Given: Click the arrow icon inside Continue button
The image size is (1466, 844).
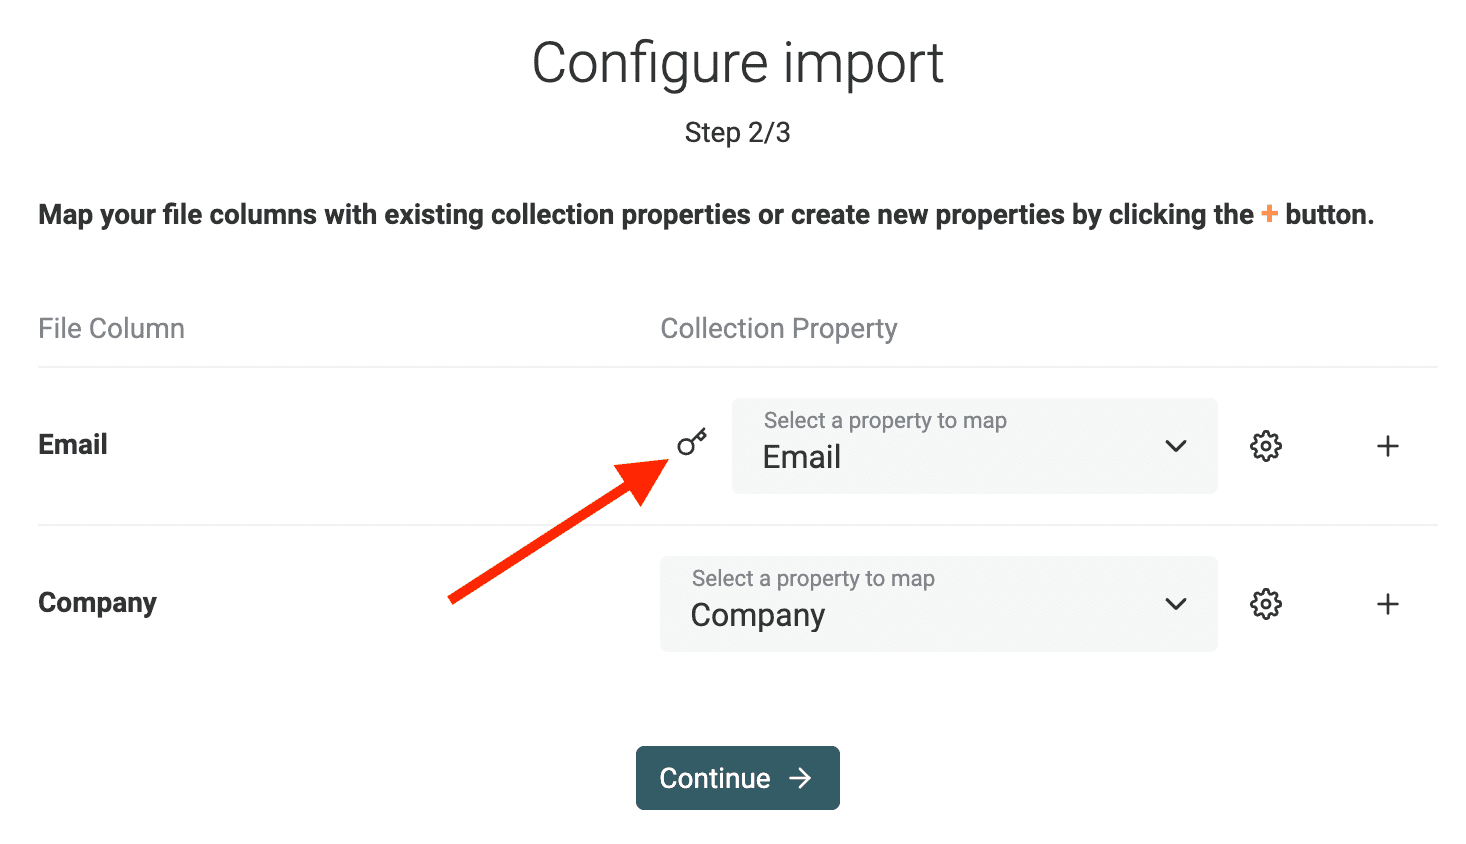Looking at the screenshot, I should coord(800,778).
